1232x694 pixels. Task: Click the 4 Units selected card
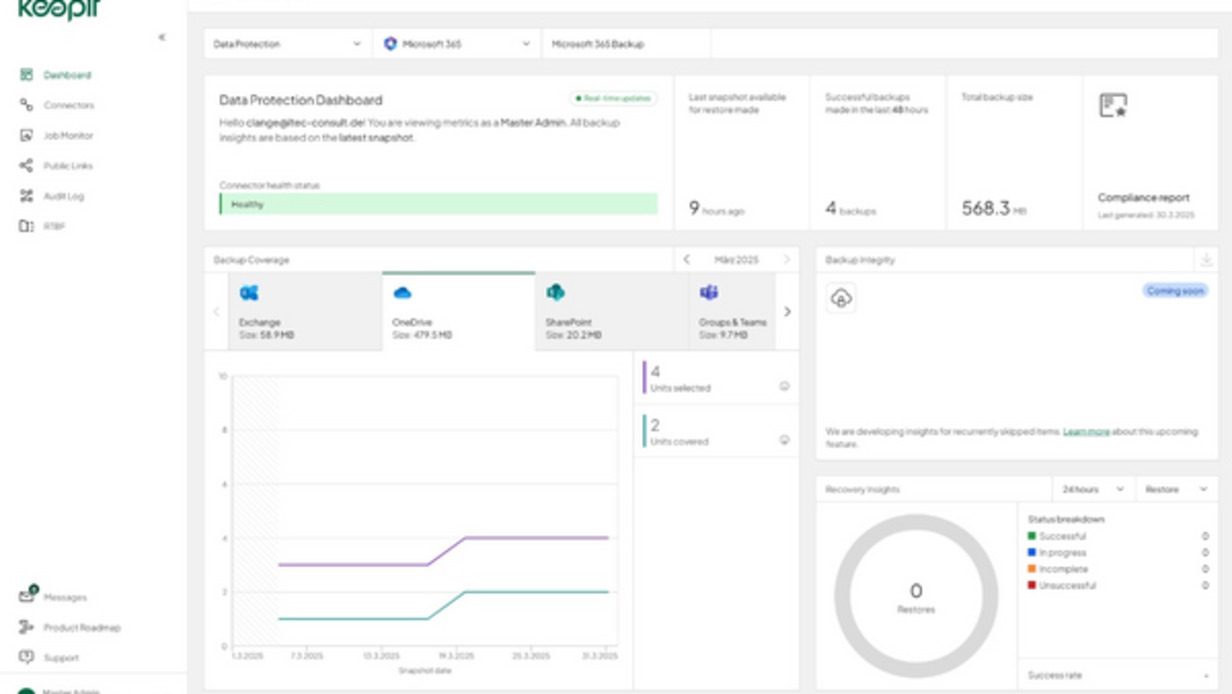tap(716, 378)
